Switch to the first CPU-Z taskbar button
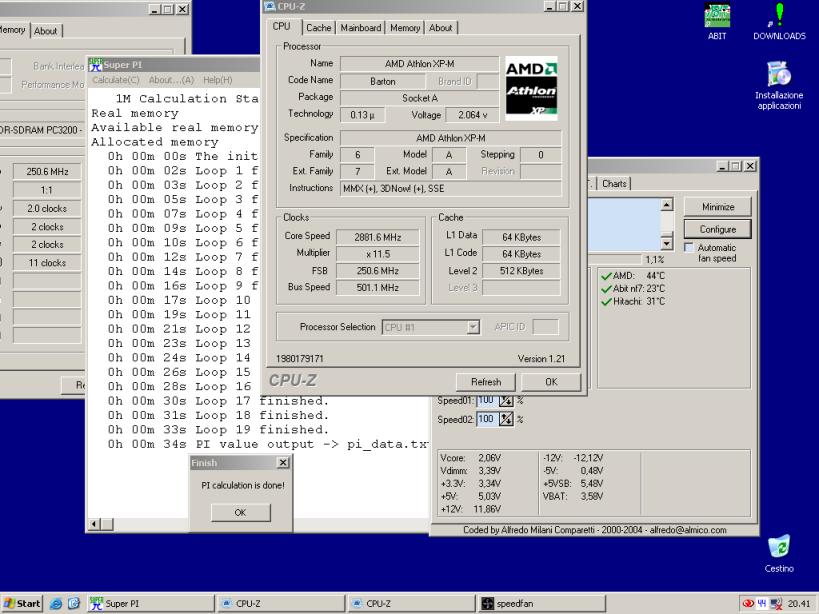The height and width of the screenshot is (614, 819). click(x=280, y=604)
